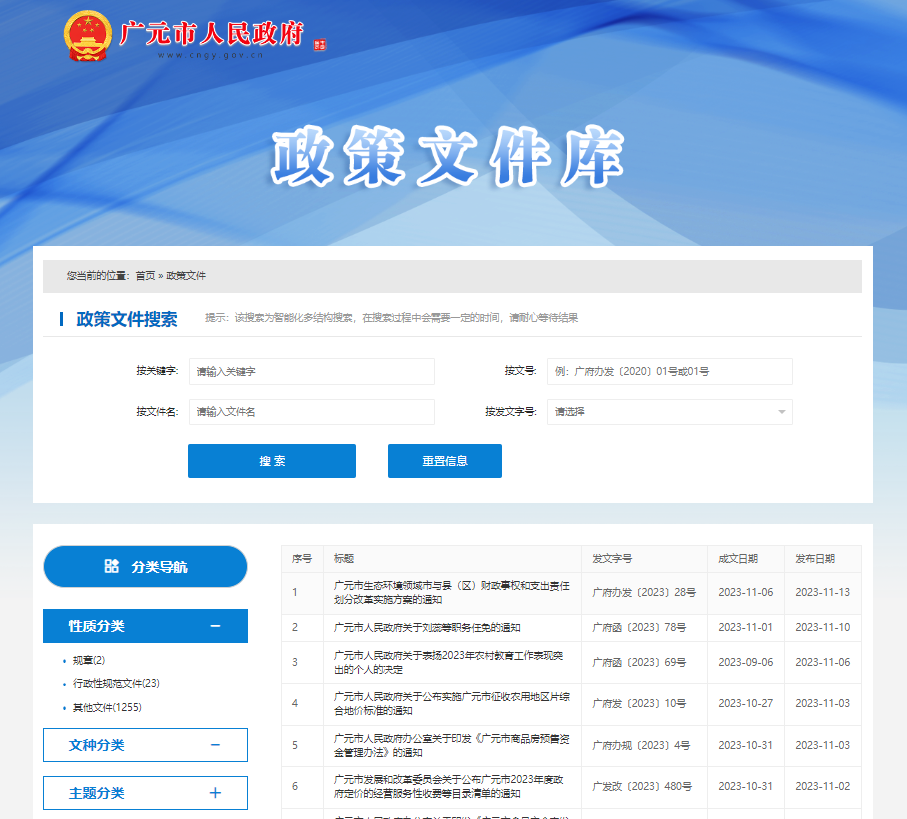Click into the 按文号 document number field
The width and height of the screenshot is (907, 819).
[669, 371]
